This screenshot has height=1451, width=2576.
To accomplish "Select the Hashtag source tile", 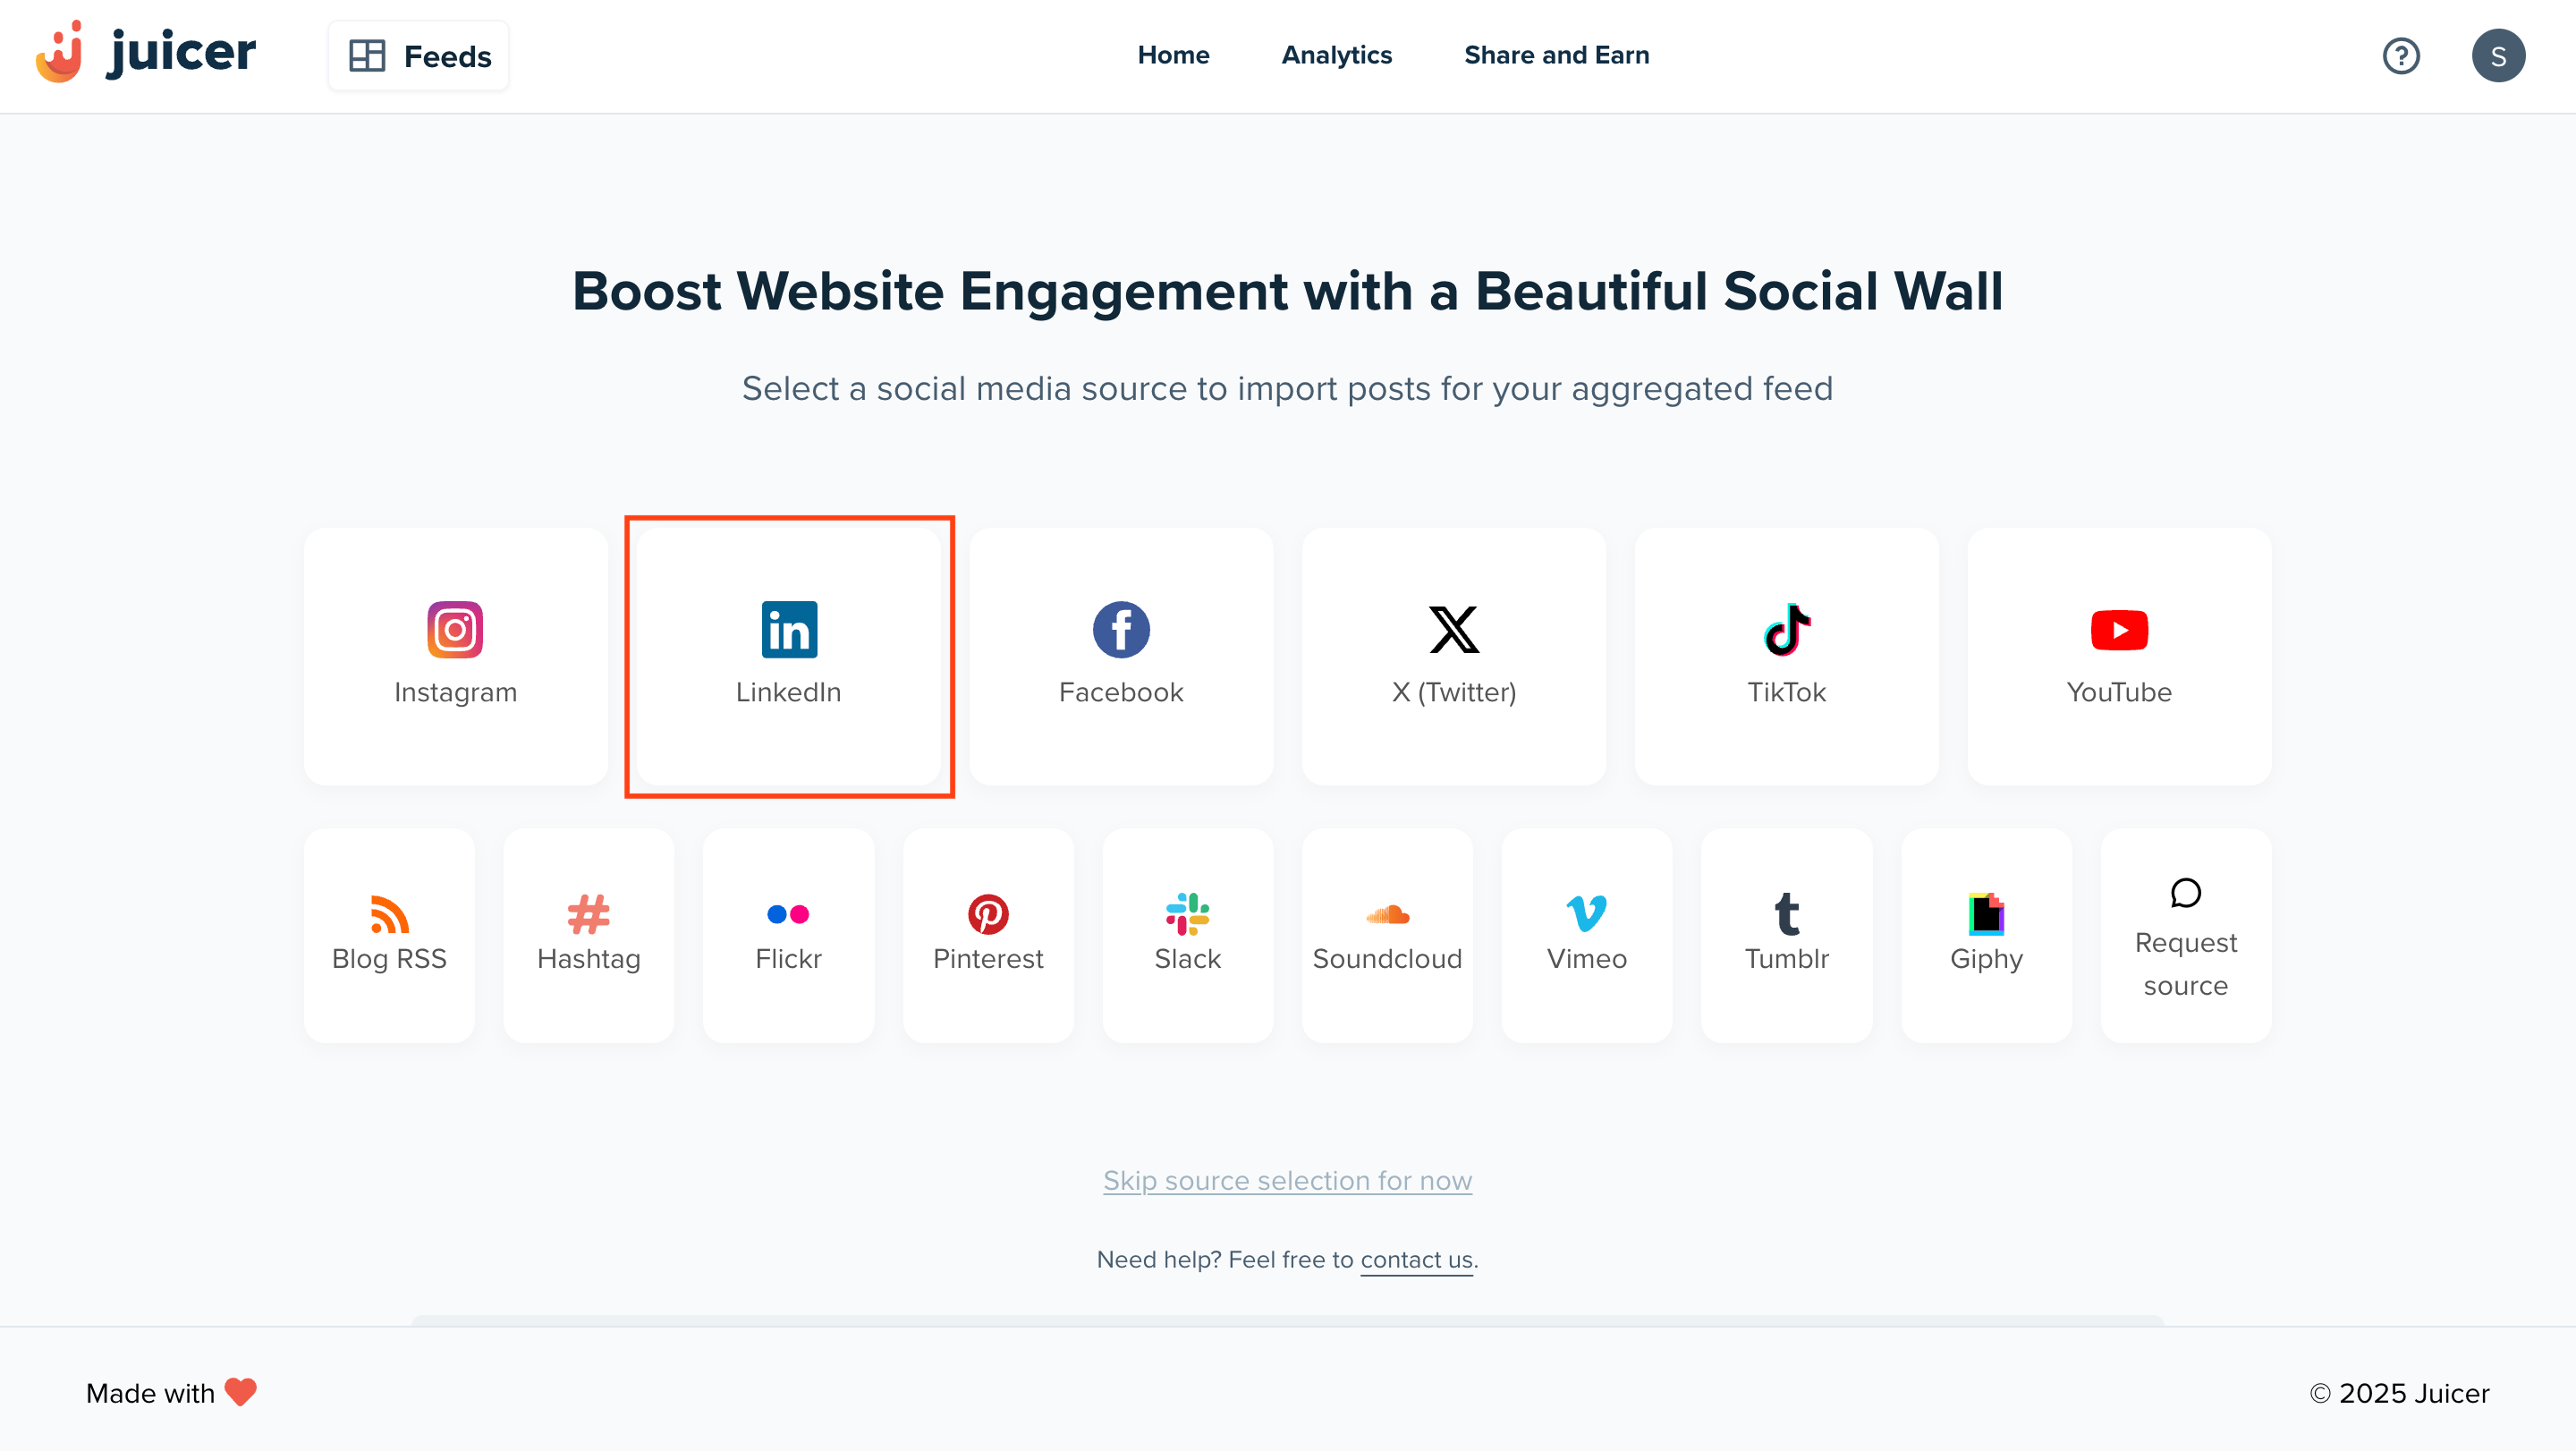I will [588, 934].
